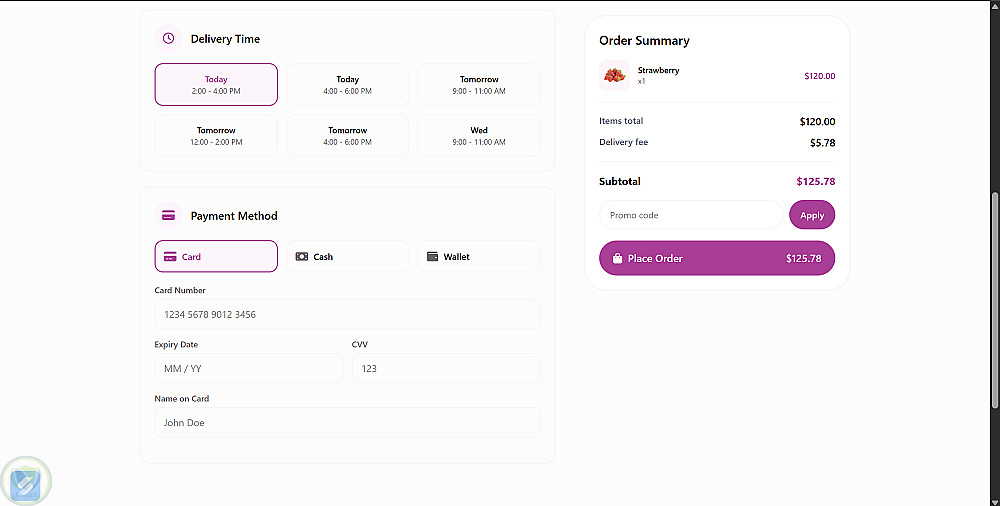Switch to Wallet payment method
The width and height of the screenshot is (1000, 506).
tap(478, 257)
